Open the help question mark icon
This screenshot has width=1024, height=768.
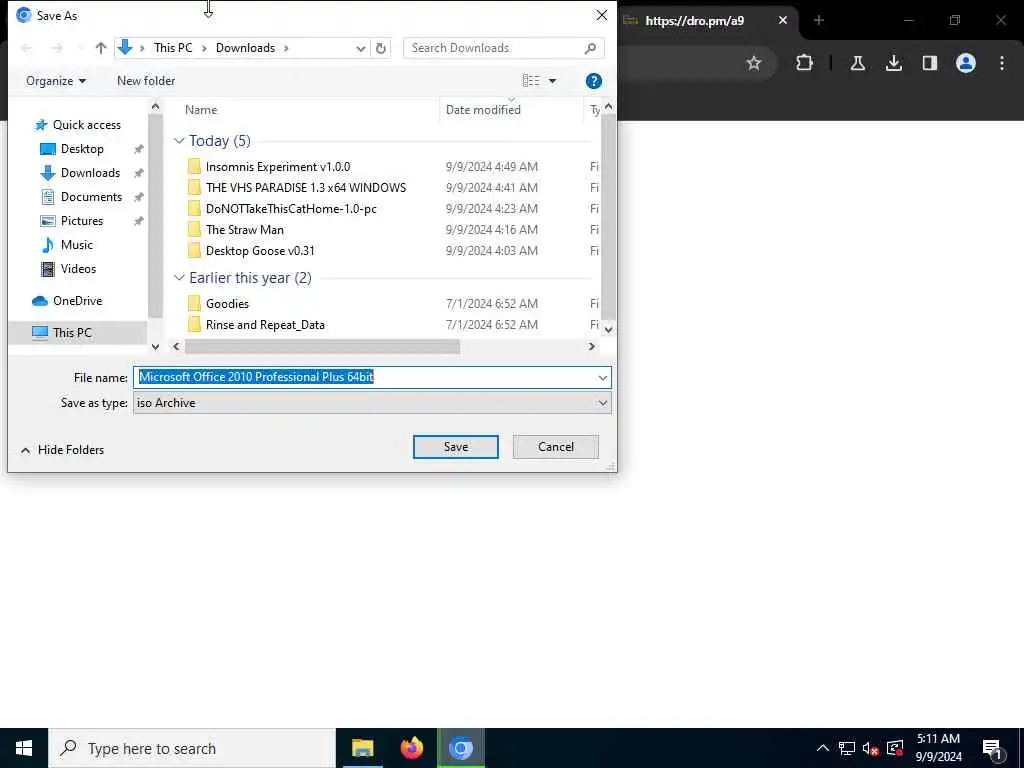click(594, 81)
